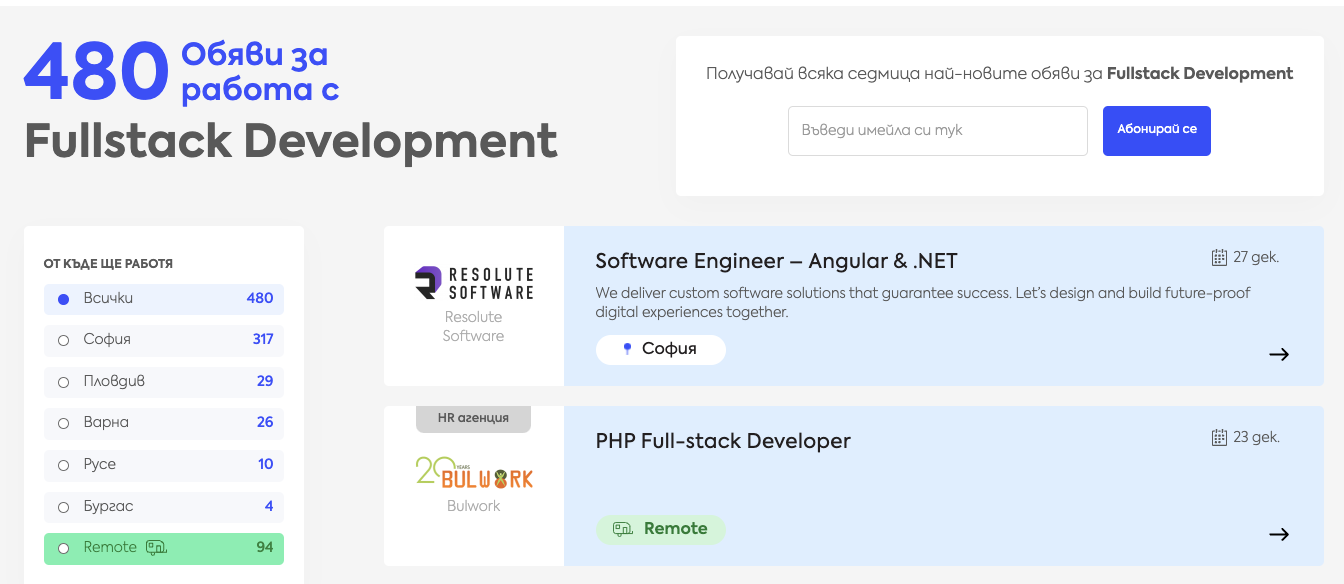This screenshot has height=584, width=1344.
Task: Click the Абонирай се subscribe button
Action: [x=1157, y=131]
